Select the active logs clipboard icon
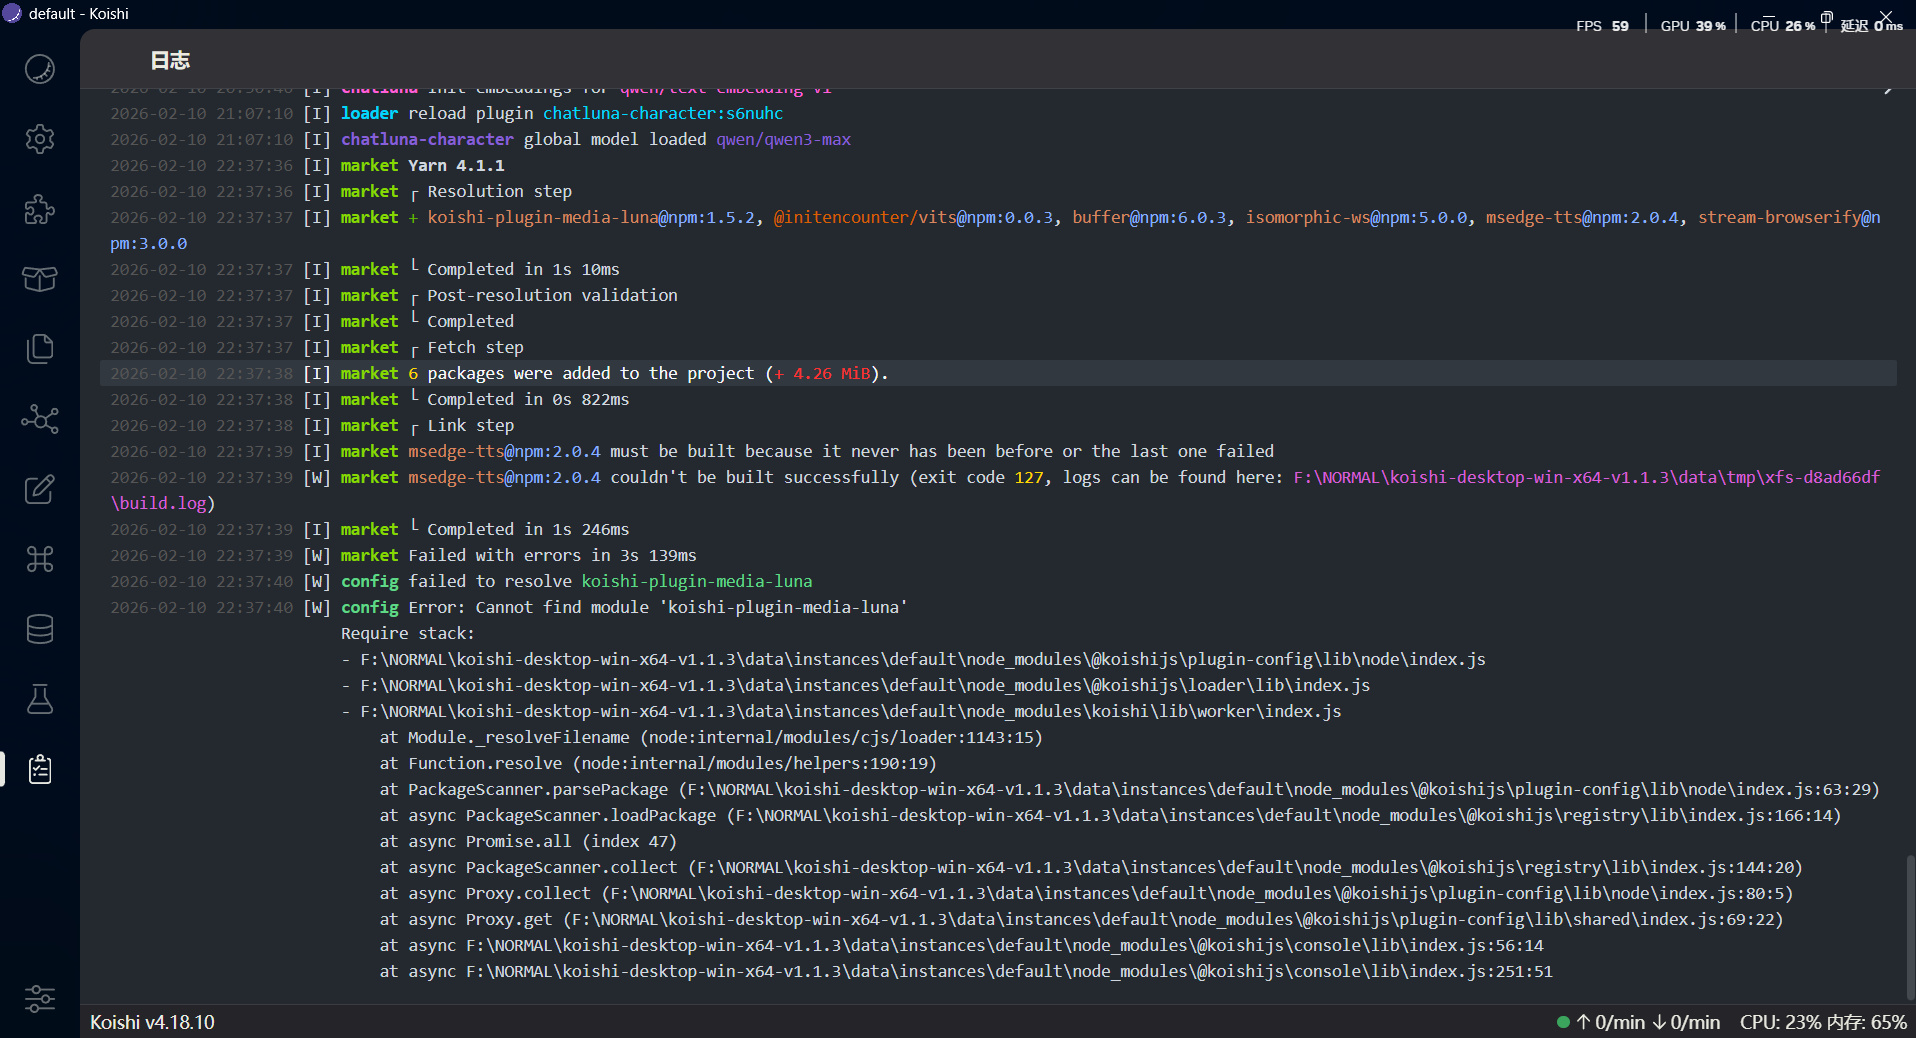1916x1038 pixels. tap(40, 769)
